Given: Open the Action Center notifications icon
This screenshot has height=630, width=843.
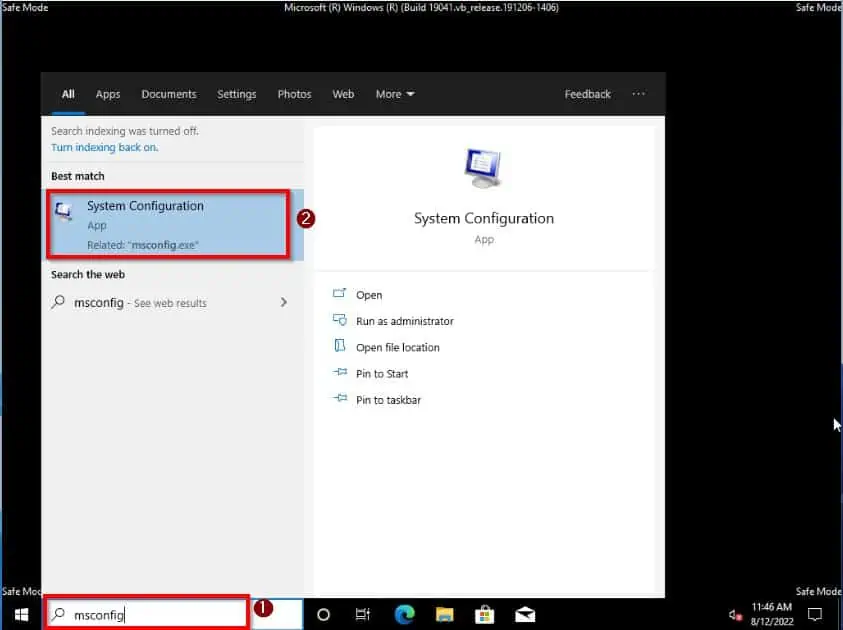Looking at the screenshot, I should [815, 614].
